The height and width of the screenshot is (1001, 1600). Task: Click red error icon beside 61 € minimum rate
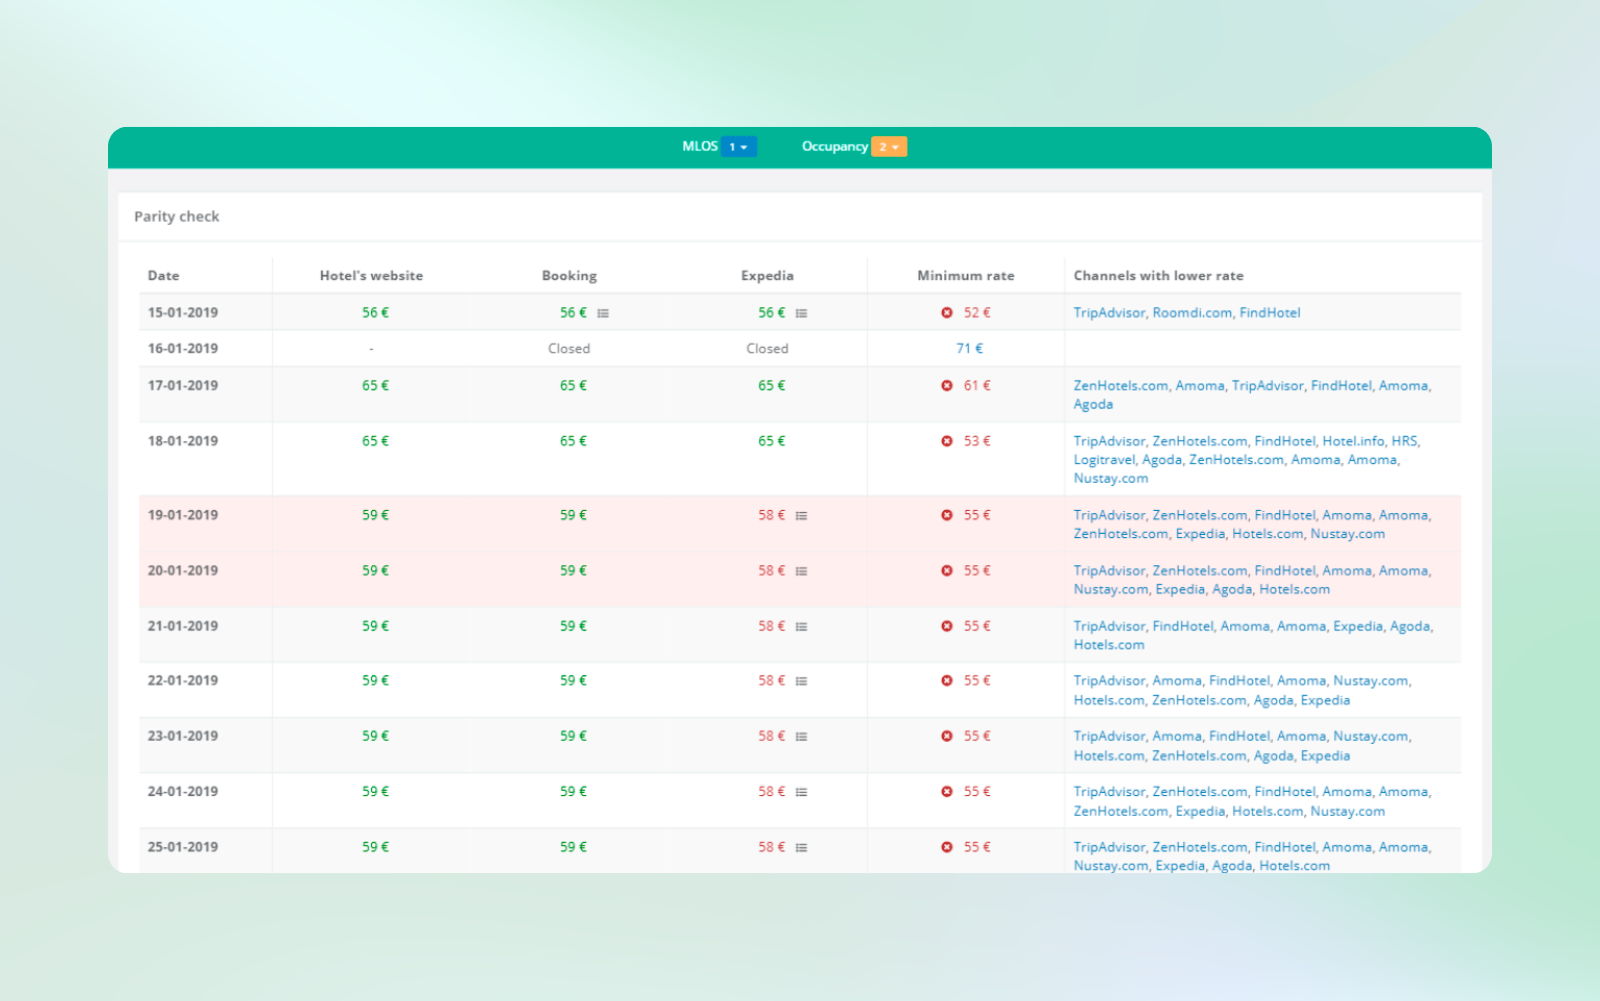coord(947,386)
